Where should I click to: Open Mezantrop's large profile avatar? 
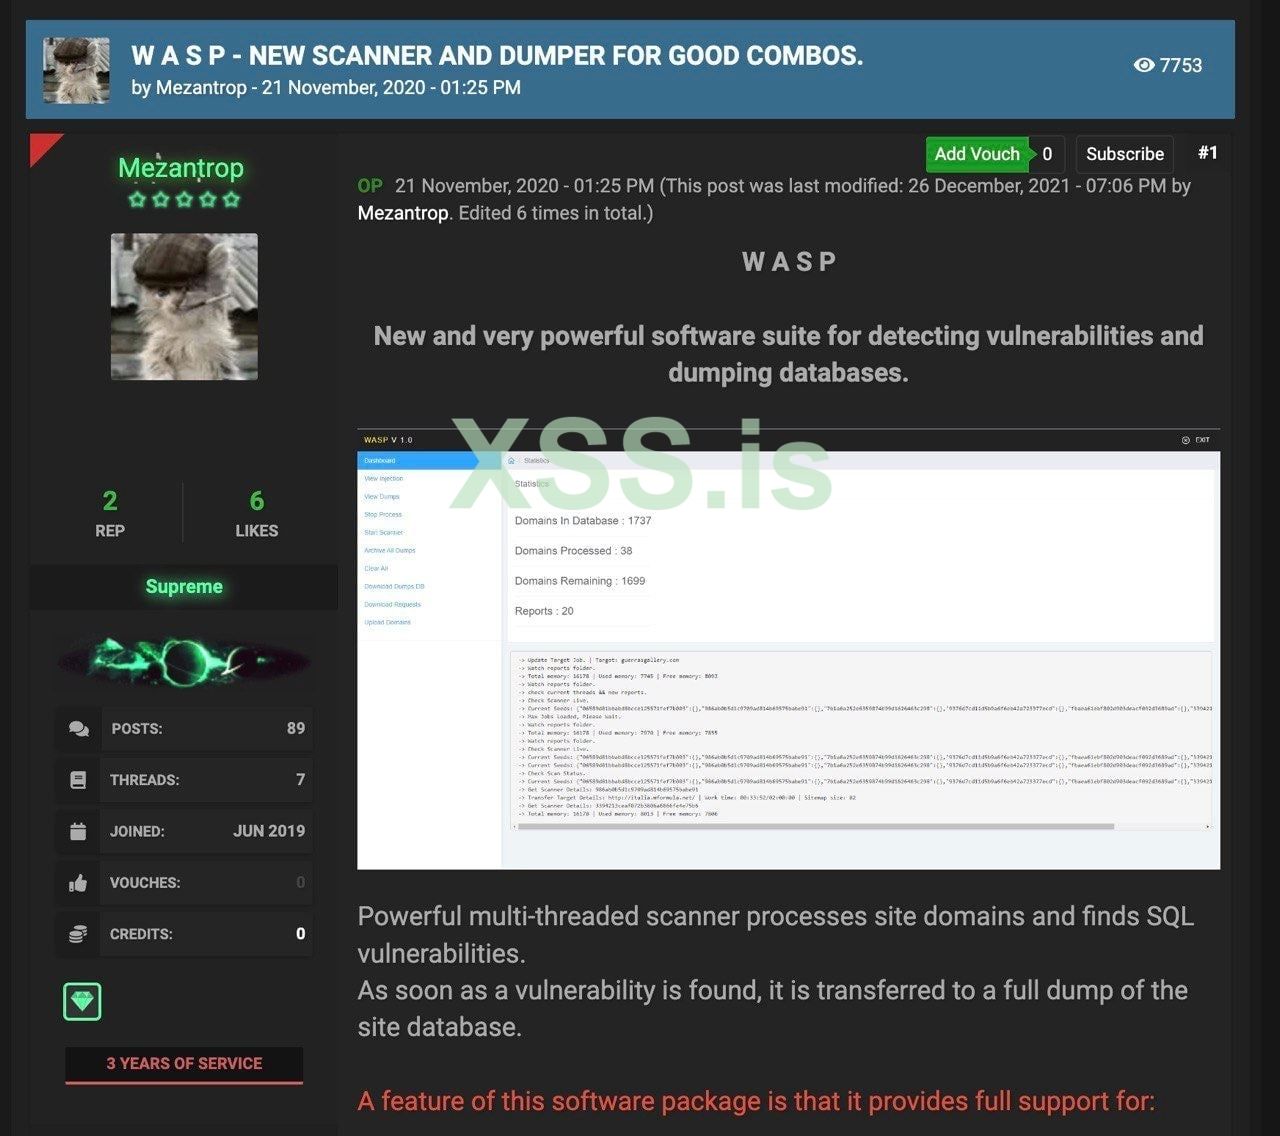pos(184,307)
